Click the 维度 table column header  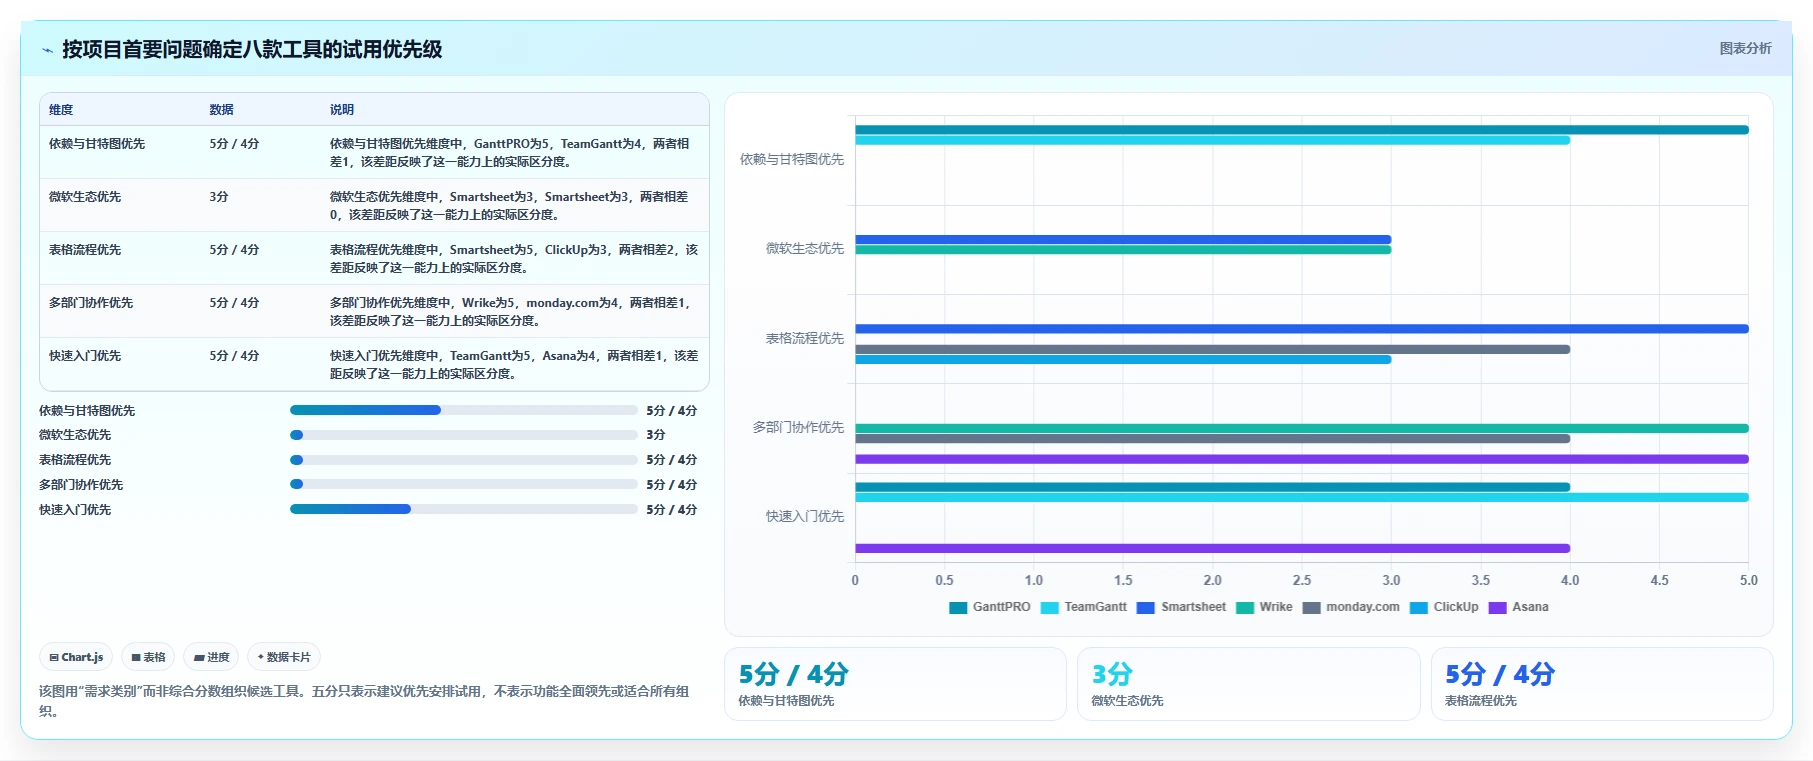[61, 110]
